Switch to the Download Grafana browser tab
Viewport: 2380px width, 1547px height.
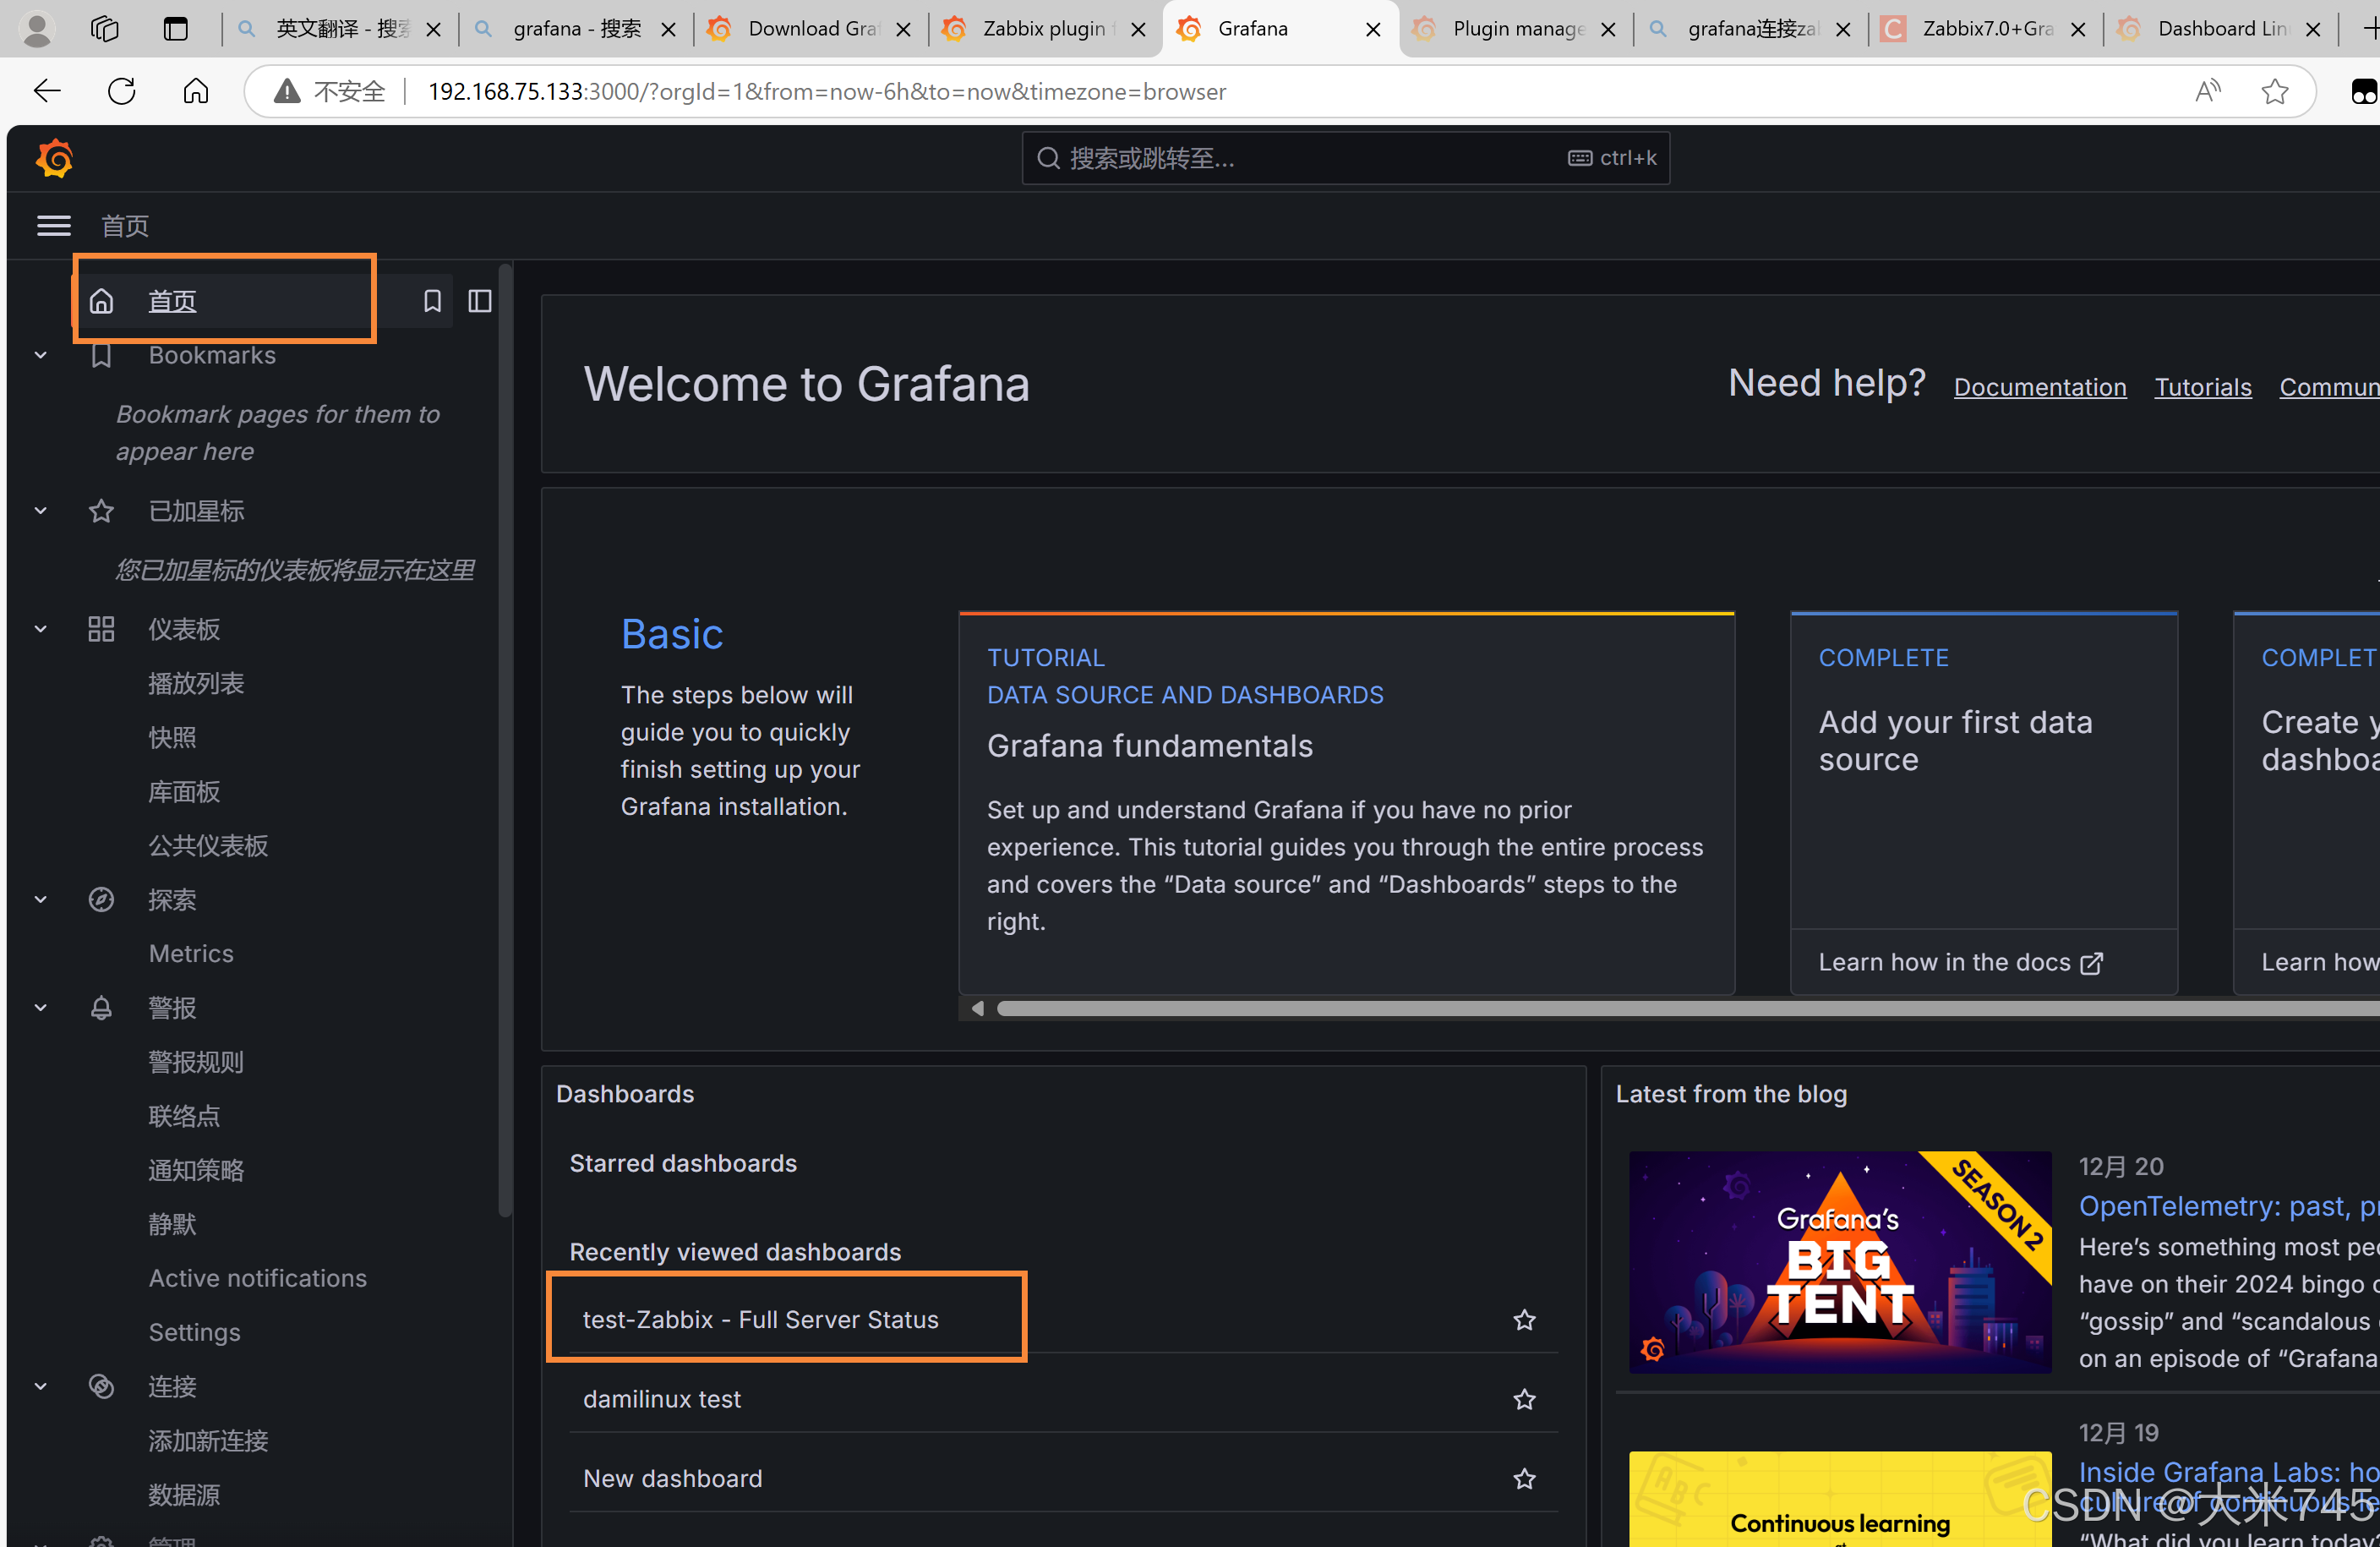point(810,29)
